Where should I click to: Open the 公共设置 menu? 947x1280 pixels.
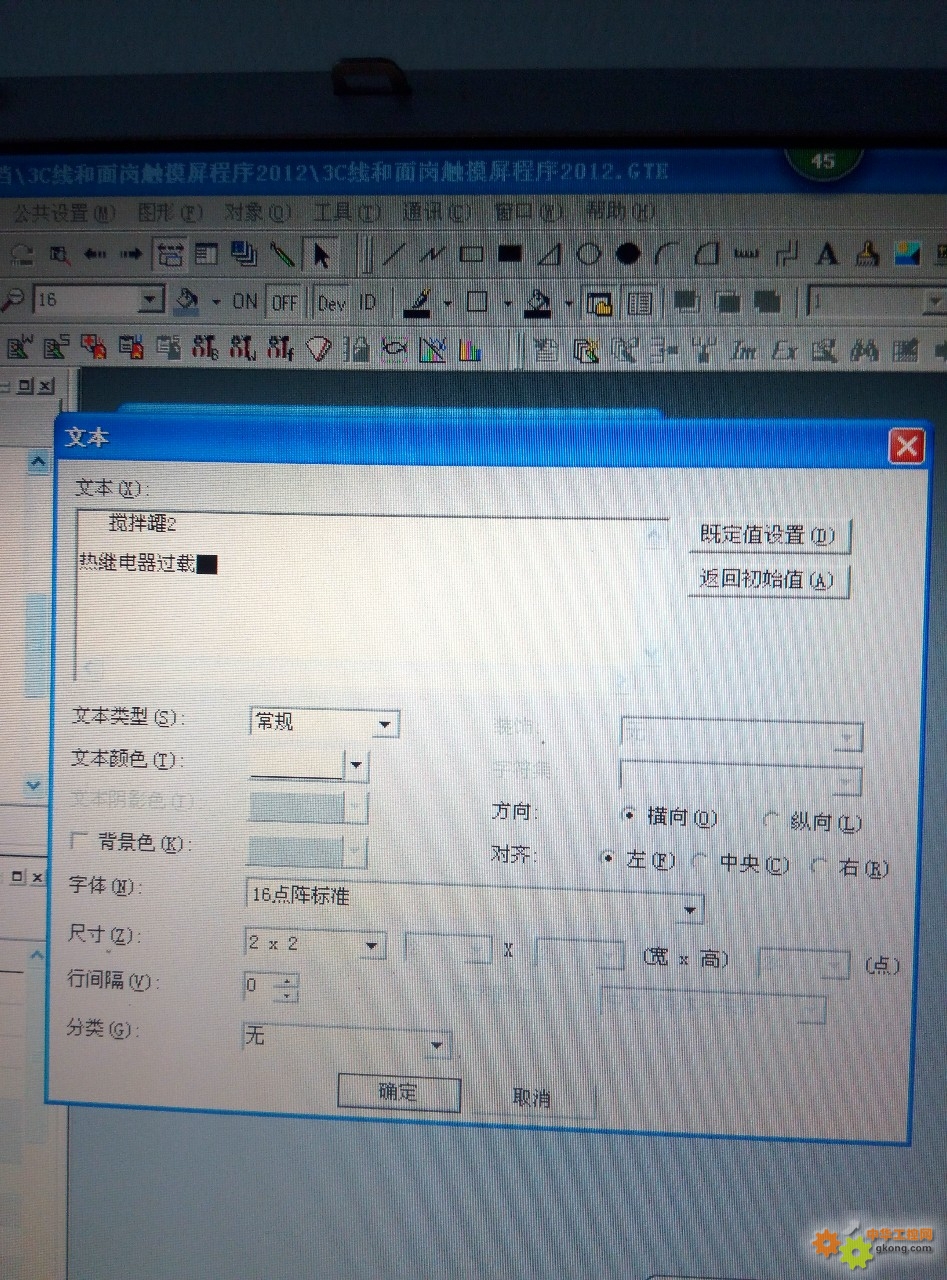[x=64, y=213]
